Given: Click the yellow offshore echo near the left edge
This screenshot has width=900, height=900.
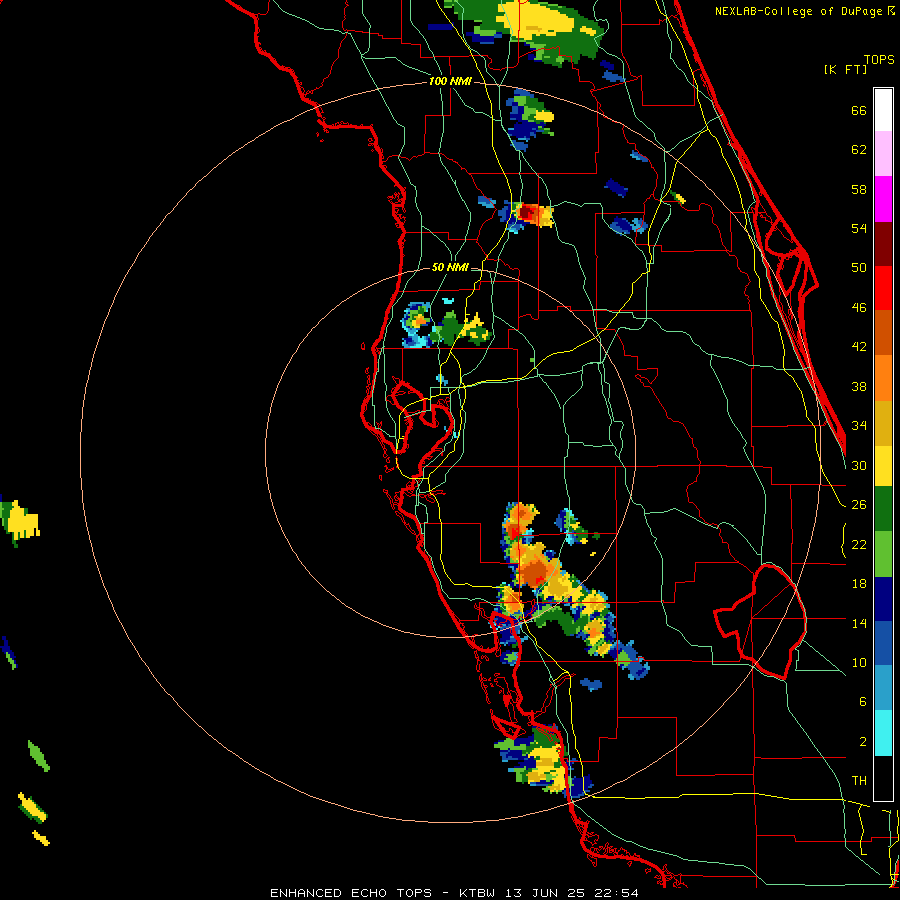Looking at the screenshot, I should click(x=22, y=521).
